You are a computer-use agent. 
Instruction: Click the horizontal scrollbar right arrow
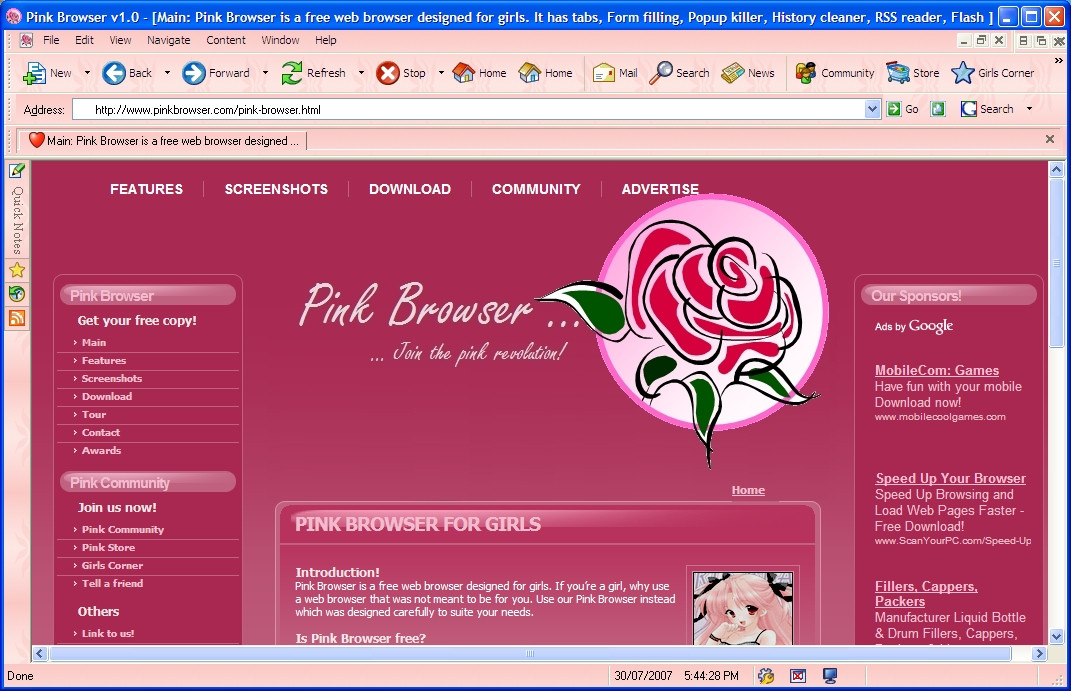[x=1039, y=653]
